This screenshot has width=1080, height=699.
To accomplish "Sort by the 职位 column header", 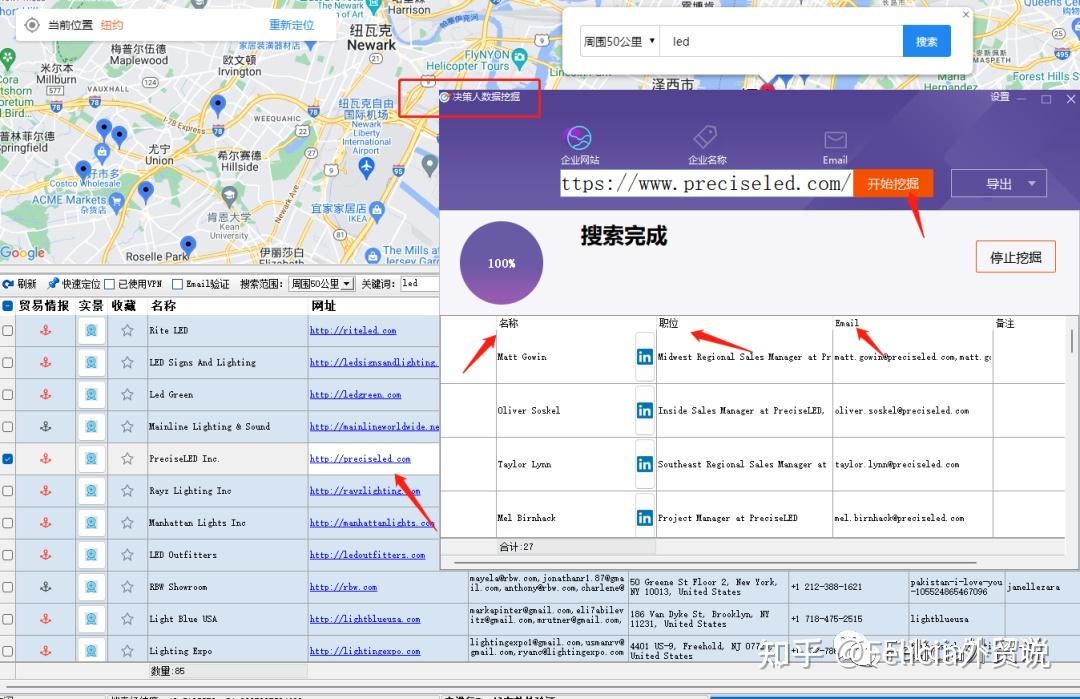I will click(668, 323).
